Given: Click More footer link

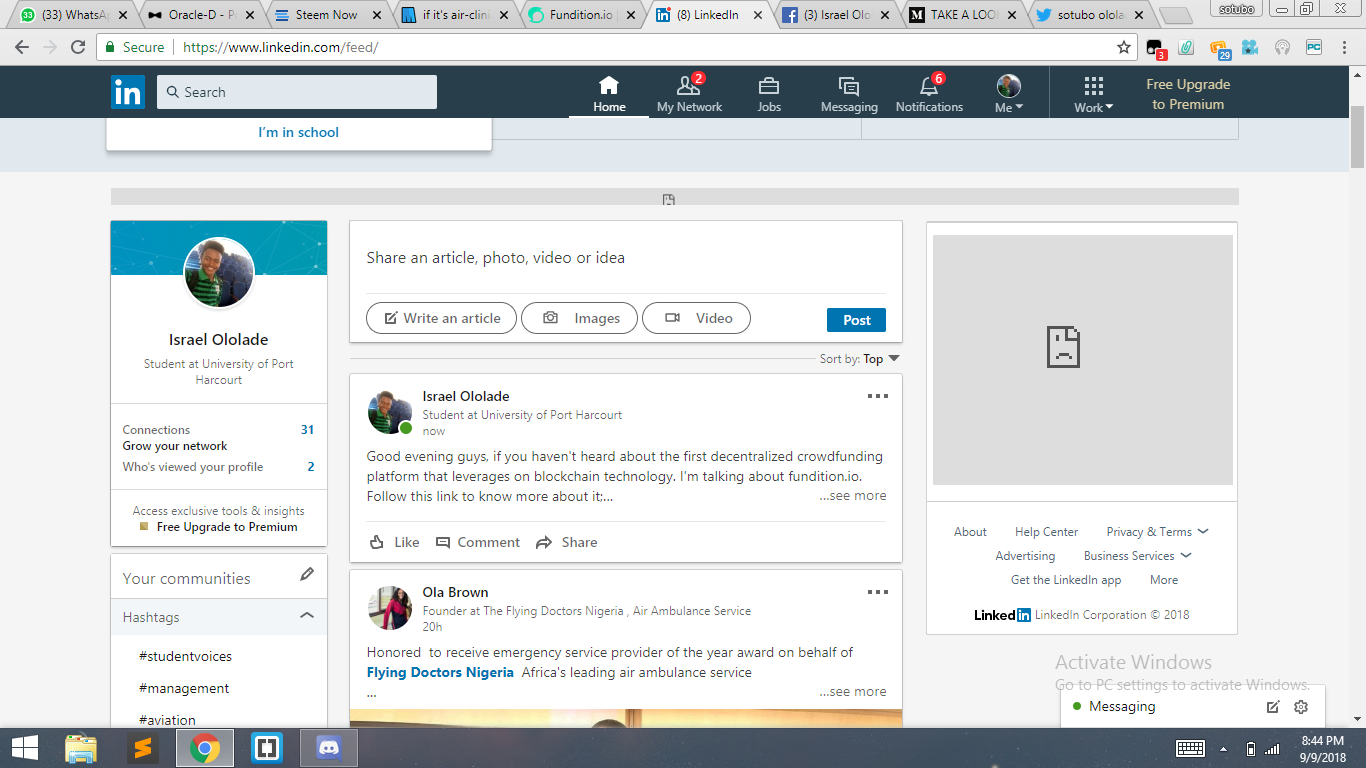Looking at the screenshot, I should (1164, 580).
